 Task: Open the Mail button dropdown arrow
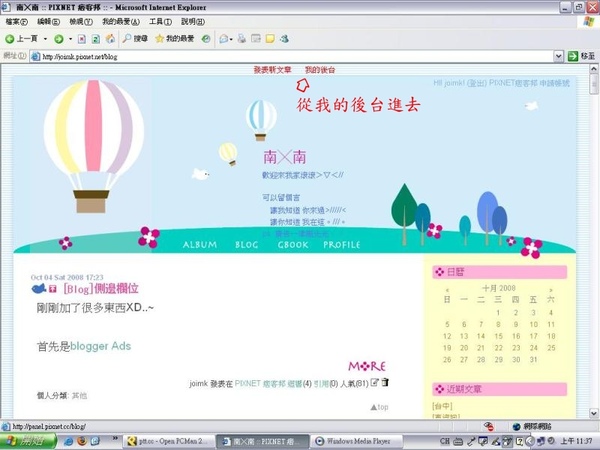pos(231,39)
